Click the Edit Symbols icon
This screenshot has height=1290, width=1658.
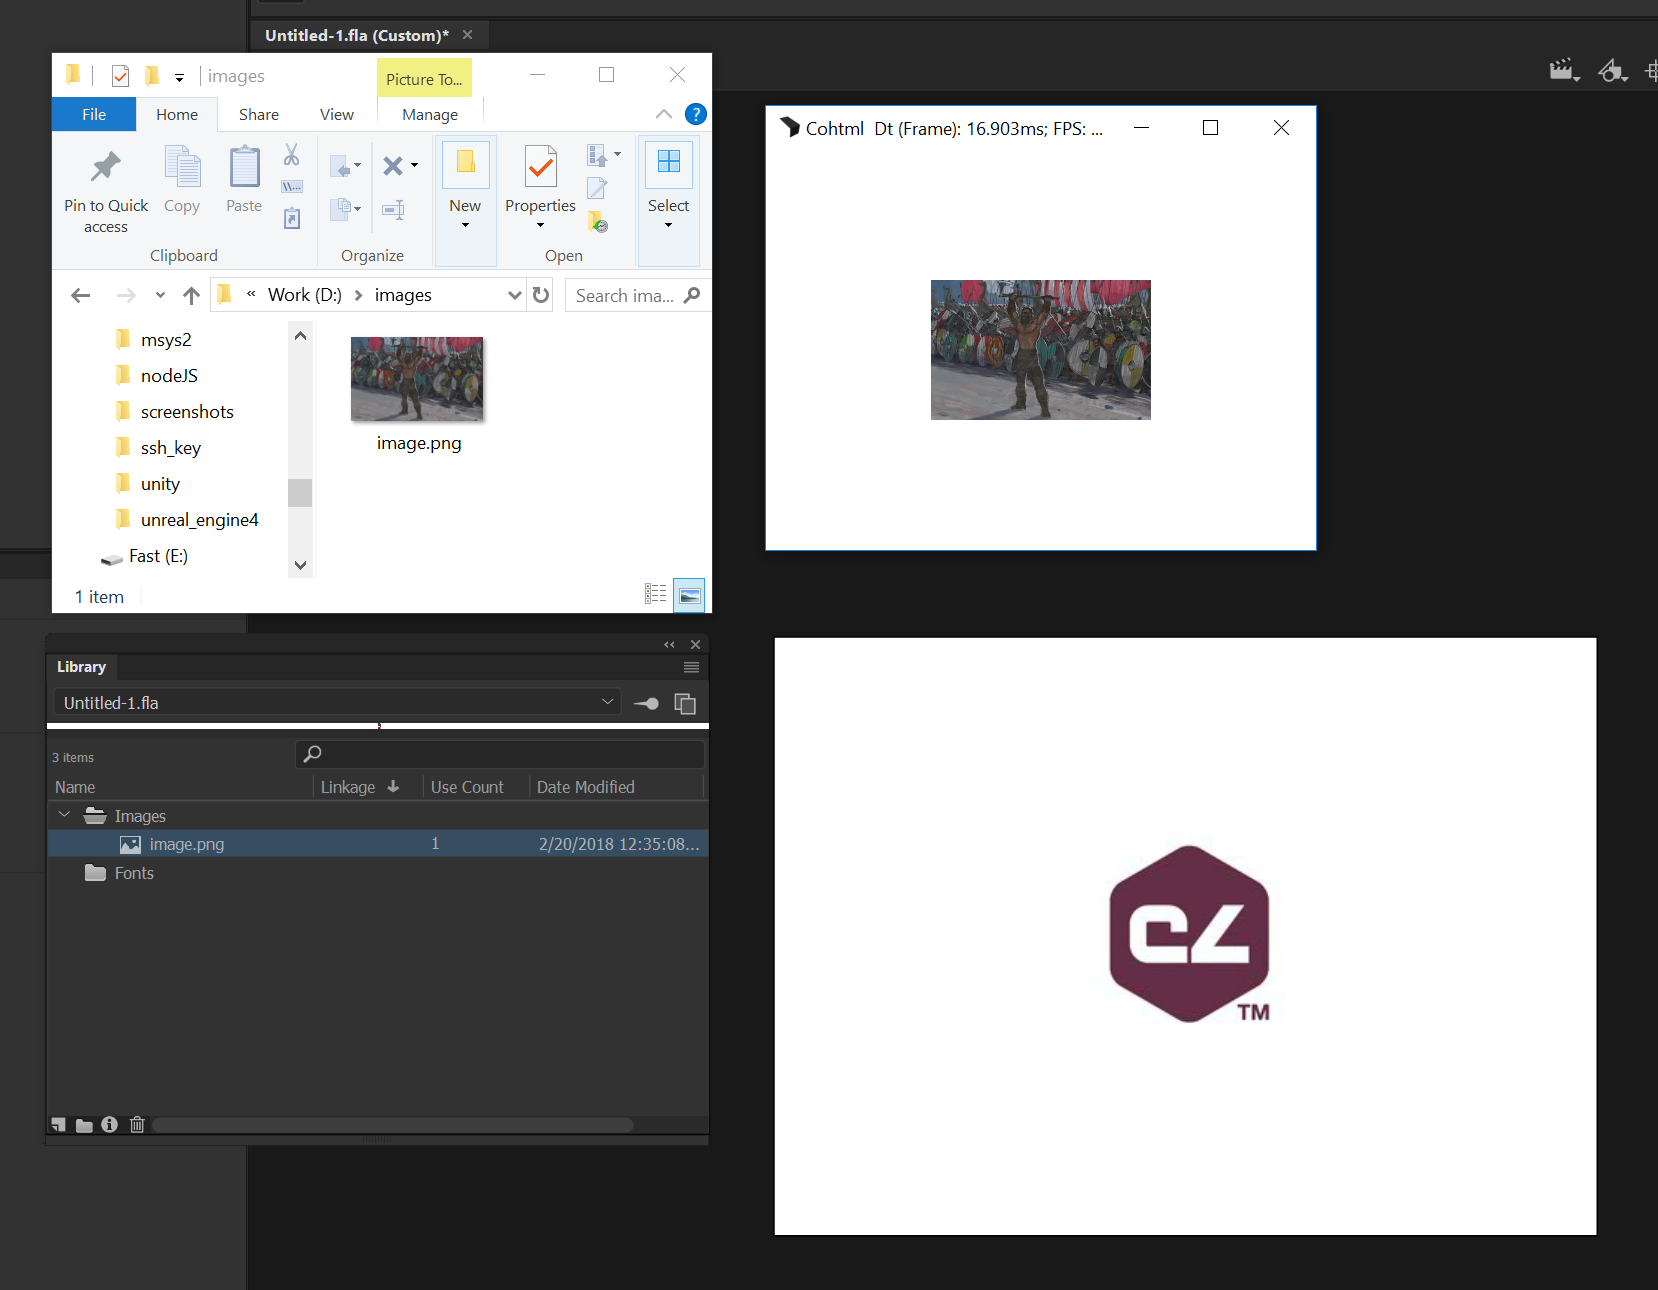1612,70
